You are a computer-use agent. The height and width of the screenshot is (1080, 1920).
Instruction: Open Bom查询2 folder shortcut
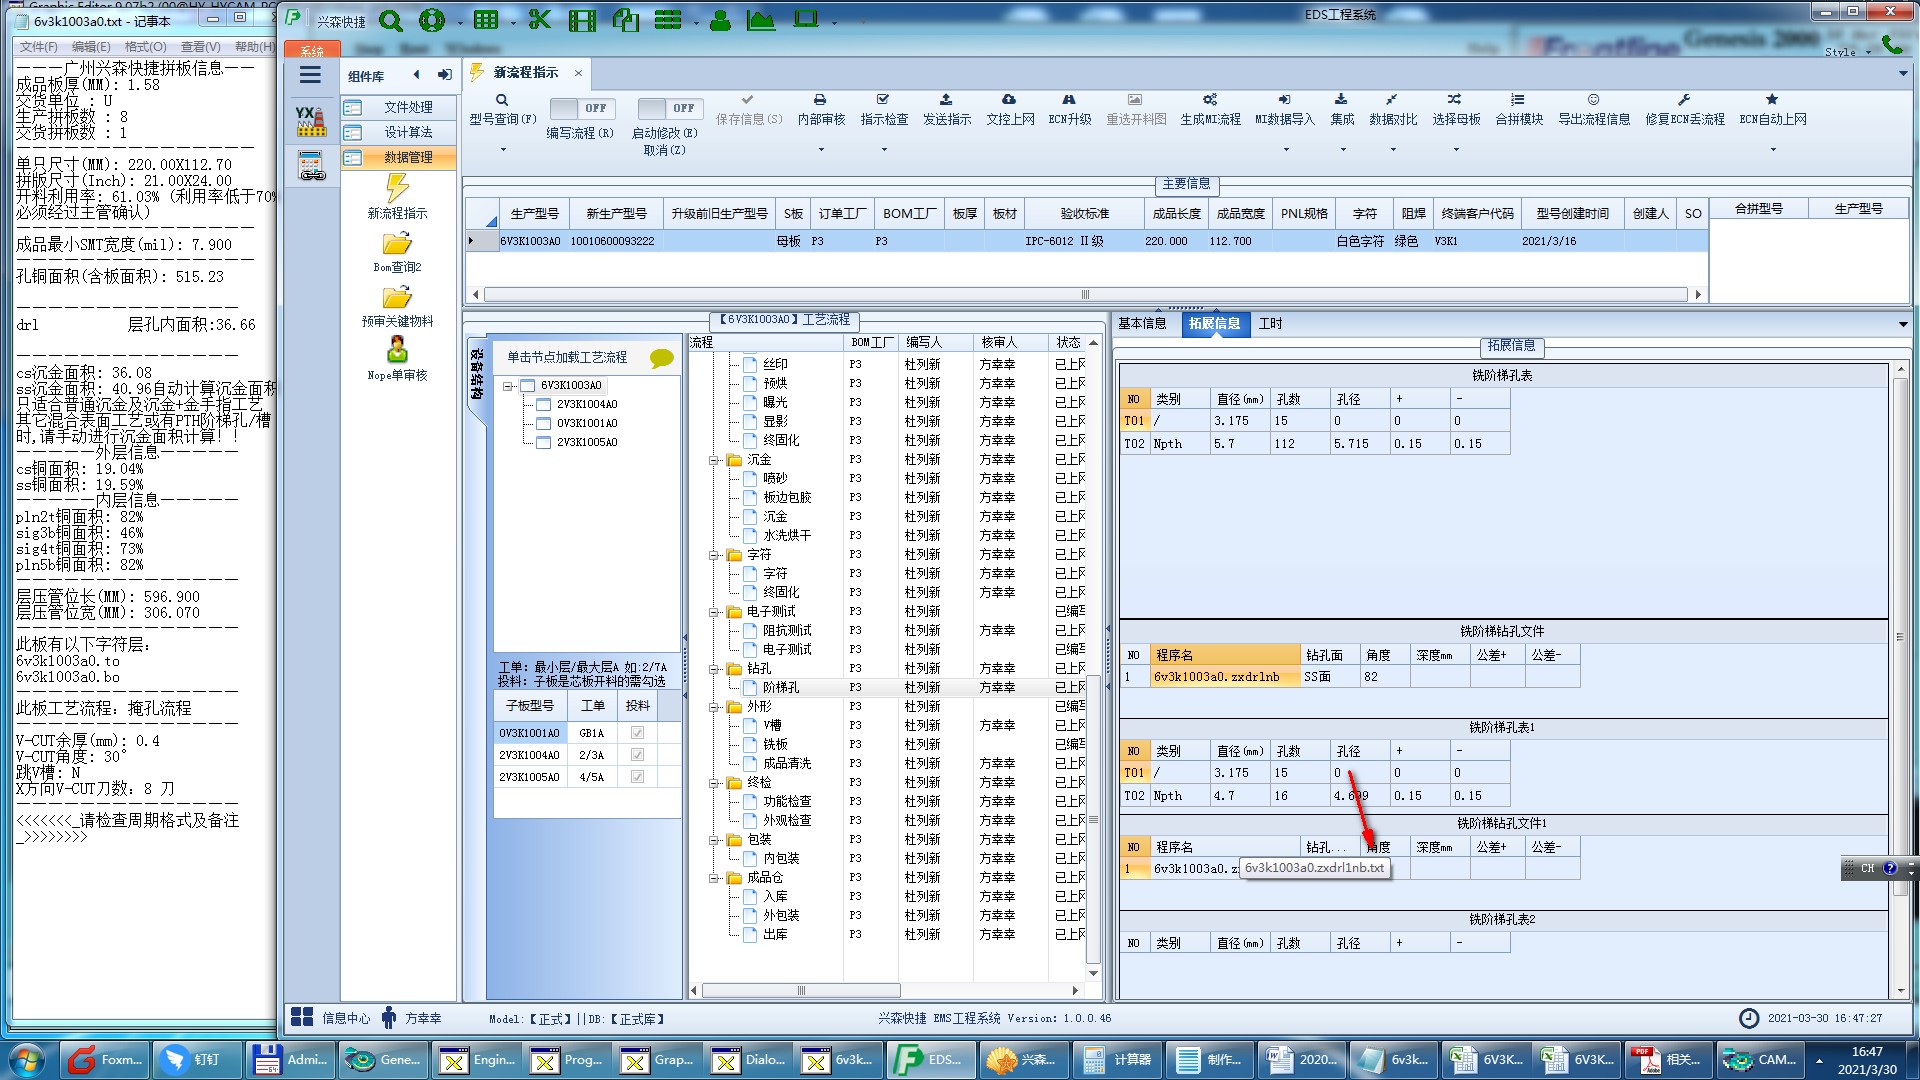click(397, 253)
